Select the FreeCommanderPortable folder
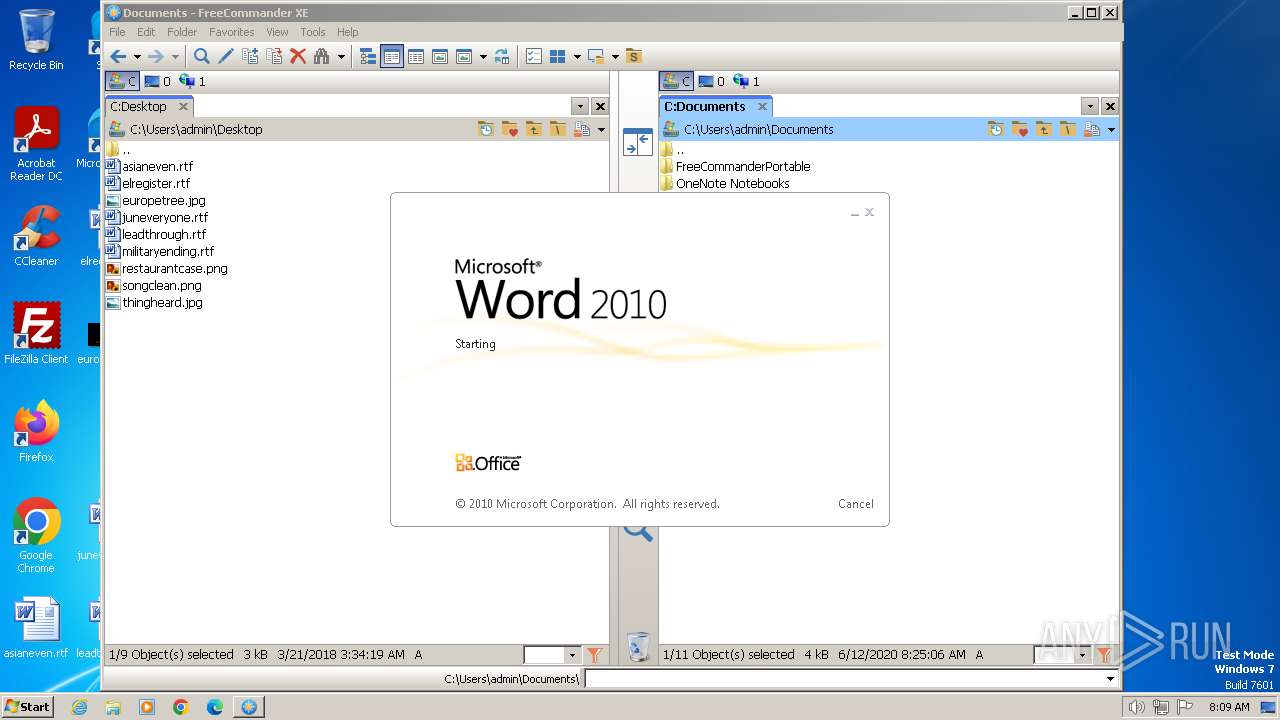1280x720 pixels. 743,166
